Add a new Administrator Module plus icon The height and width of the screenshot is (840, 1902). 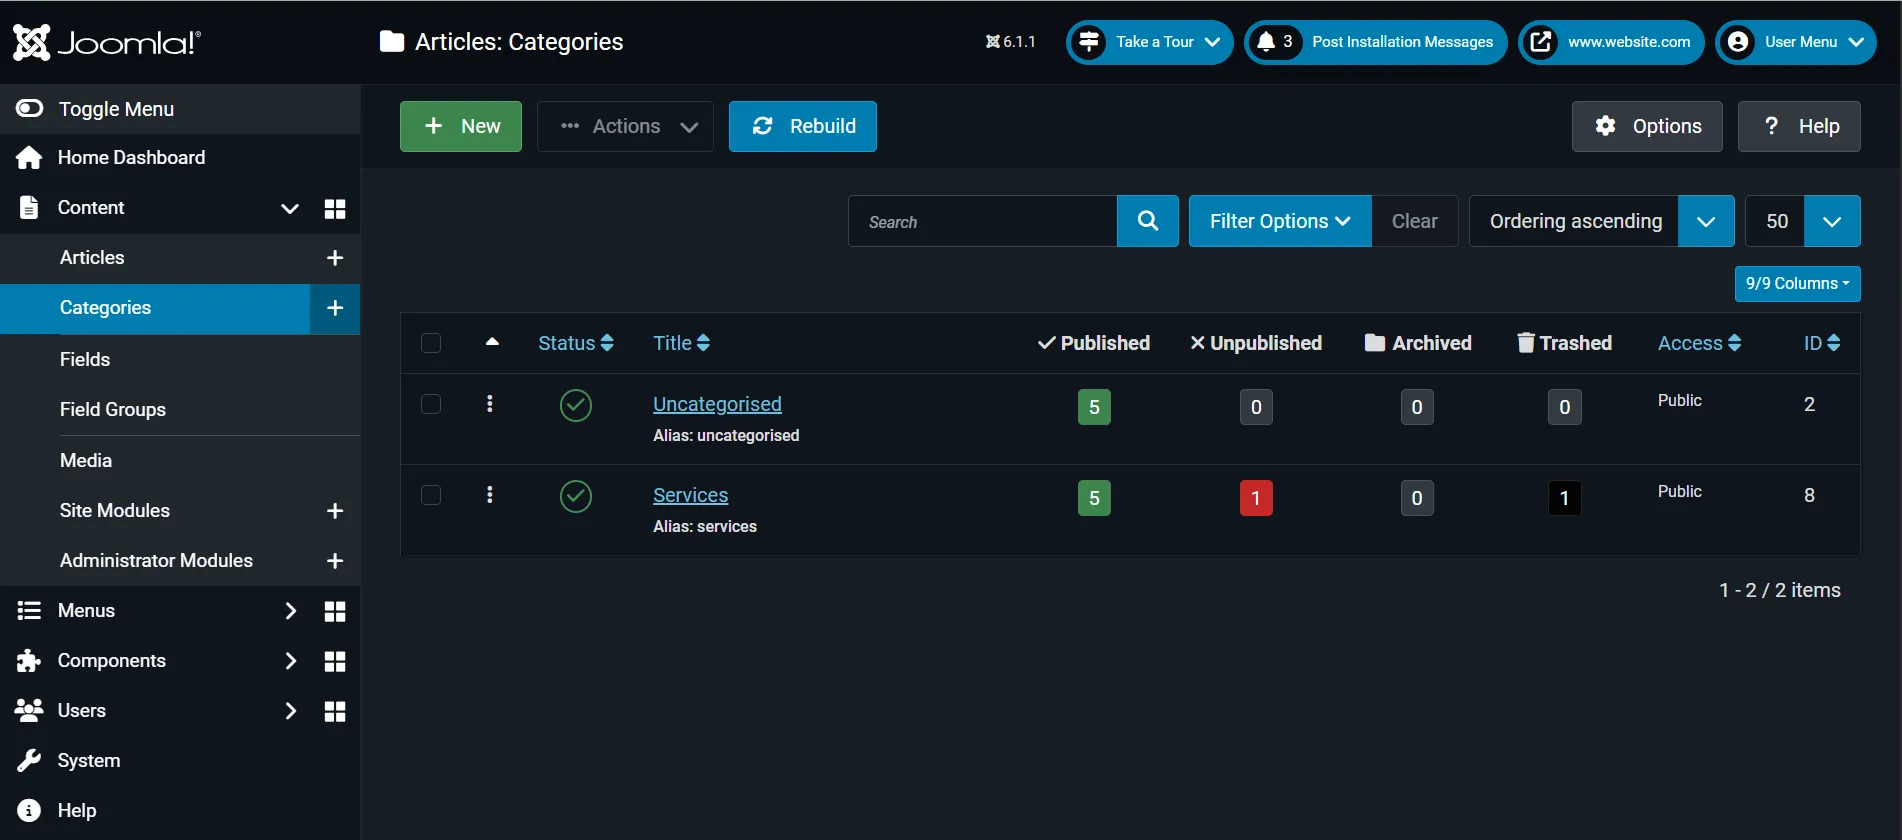click(x=335, y=561)
